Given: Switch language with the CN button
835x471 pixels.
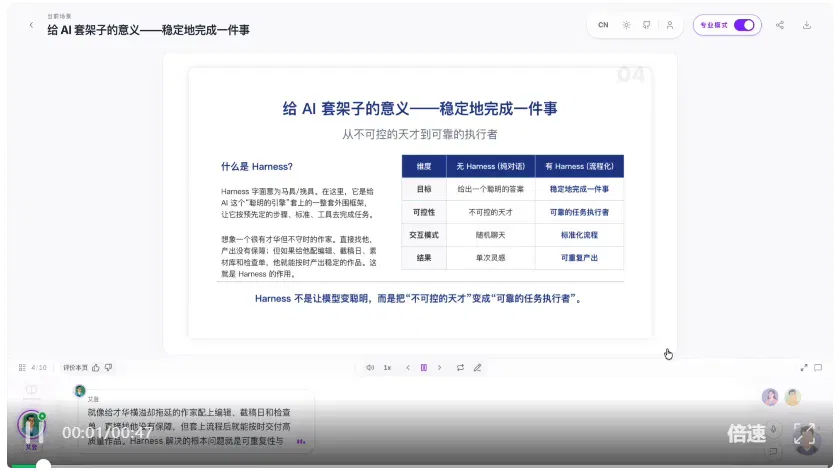Looking at the screenshot, I should (x=603, y=25).
